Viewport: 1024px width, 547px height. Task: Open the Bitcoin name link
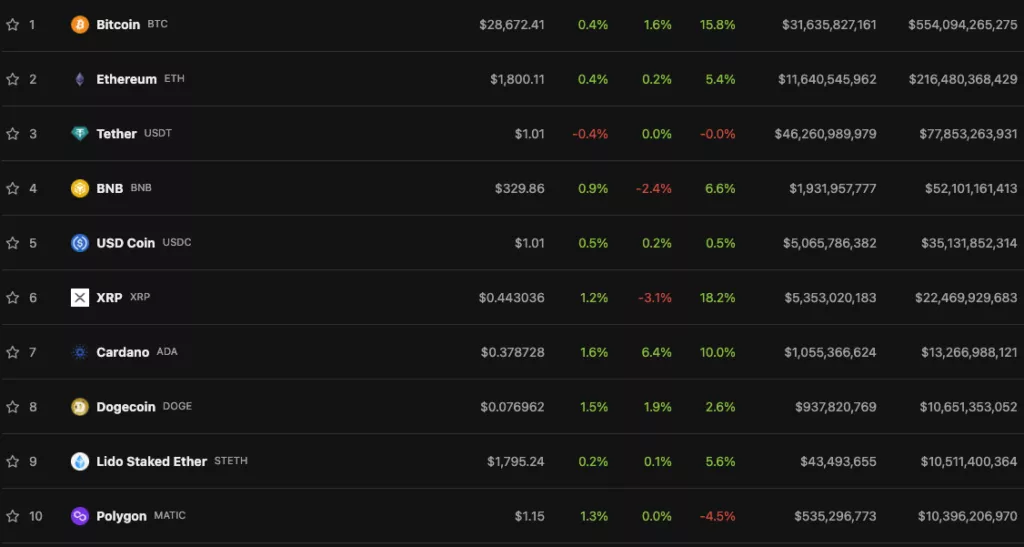point(118,24)
